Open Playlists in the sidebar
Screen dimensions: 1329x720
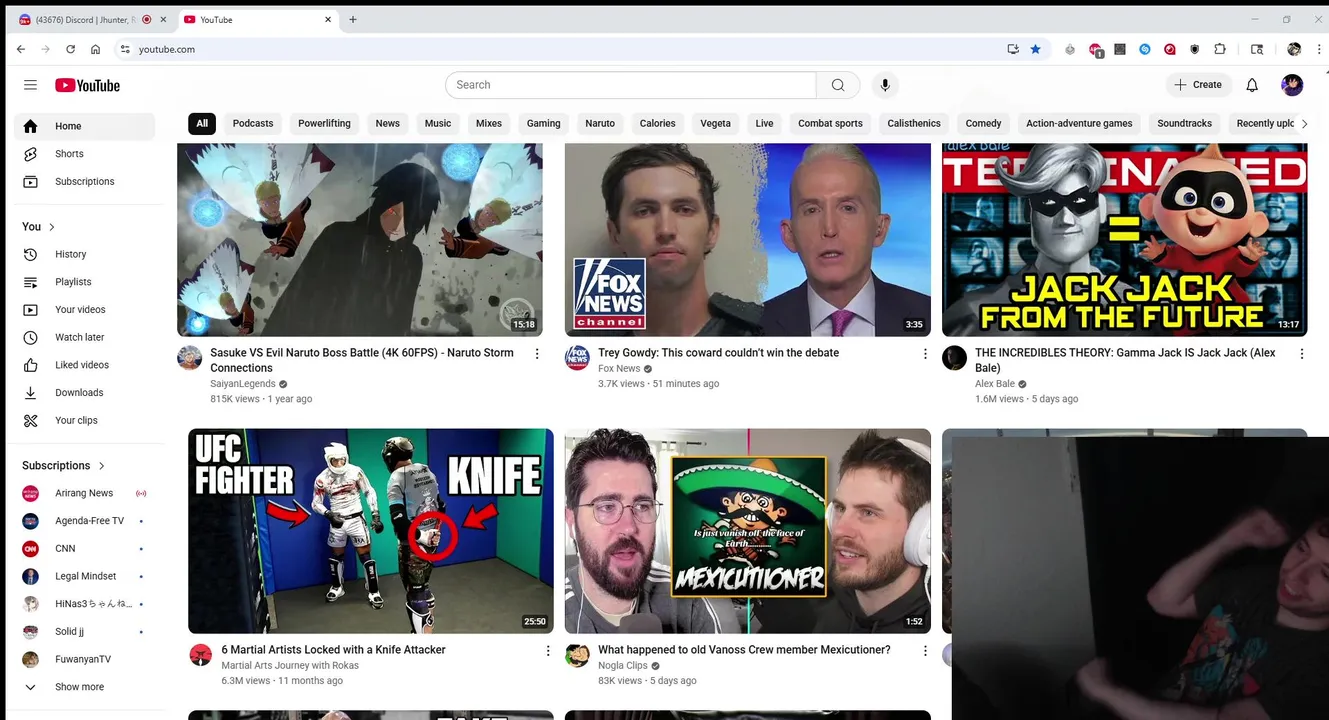[85, 282]
